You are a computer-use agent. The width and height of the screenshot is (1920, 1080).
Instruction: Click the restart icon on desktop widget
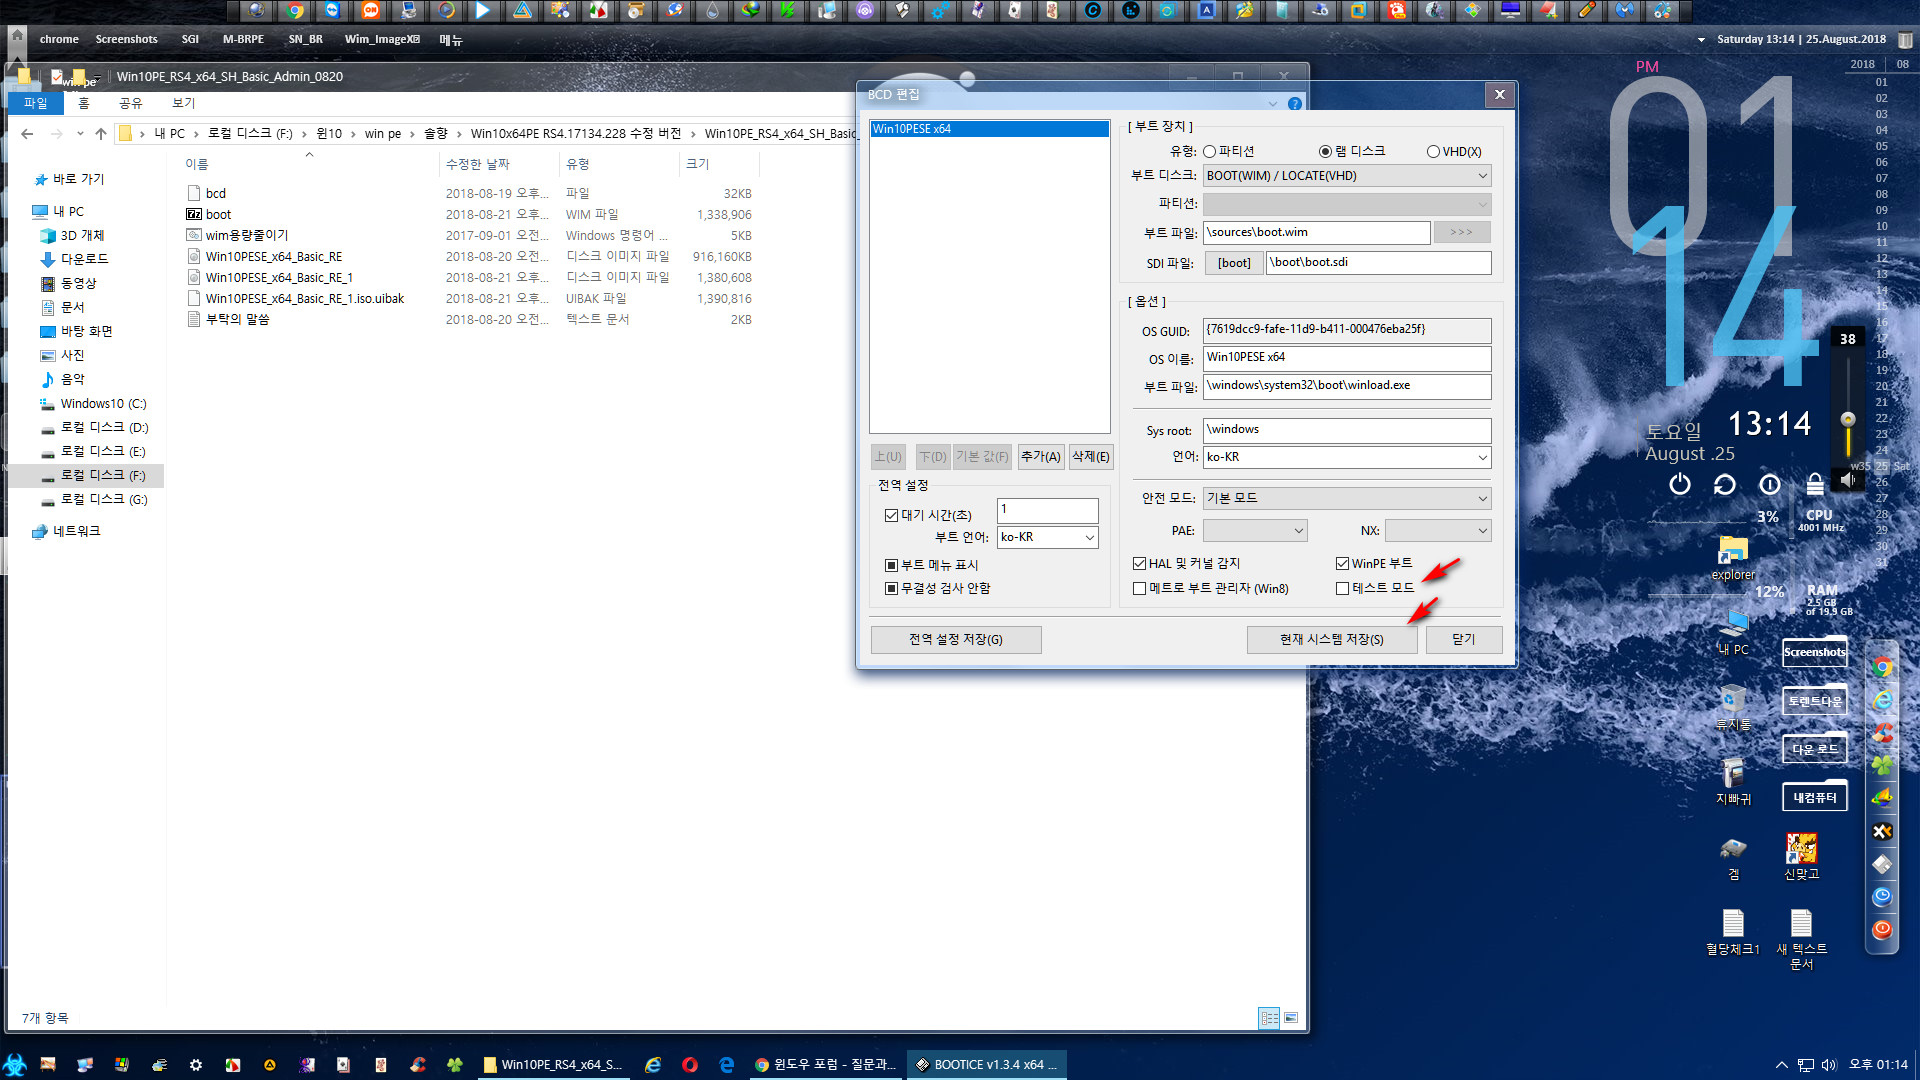(1725, 485)
